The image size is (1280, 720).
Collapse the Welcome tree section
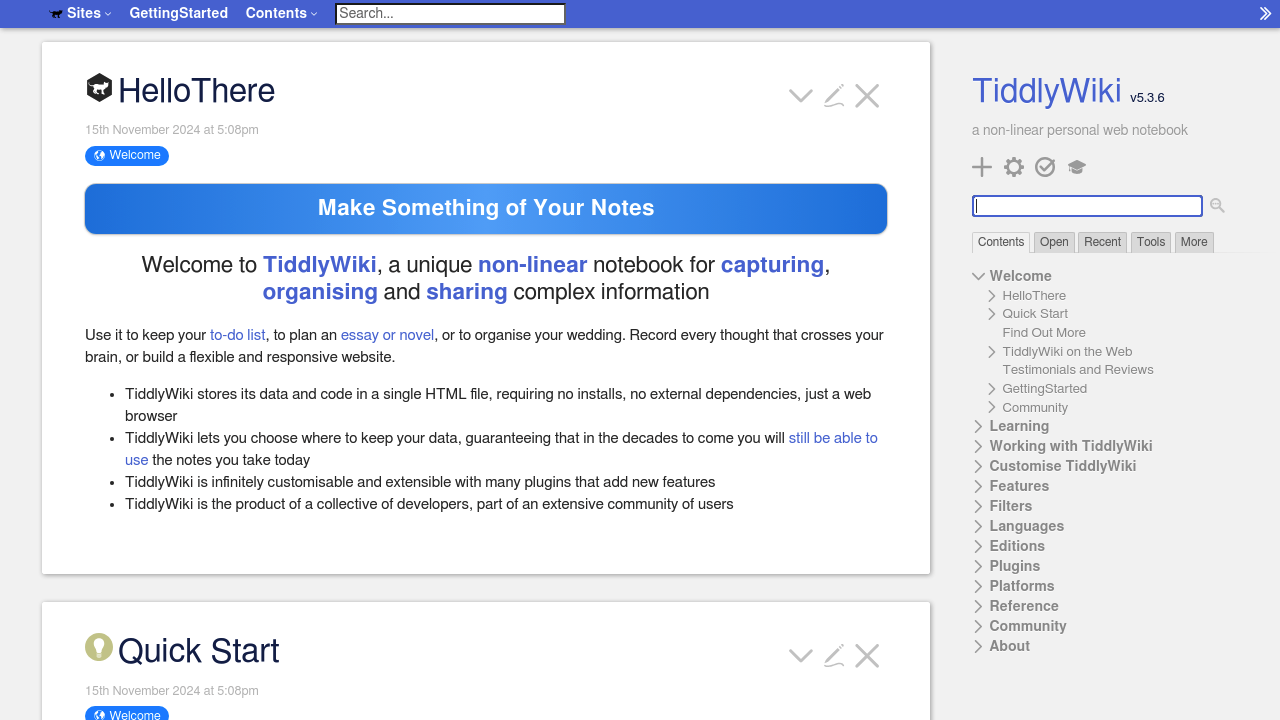[x=979, y=276]
